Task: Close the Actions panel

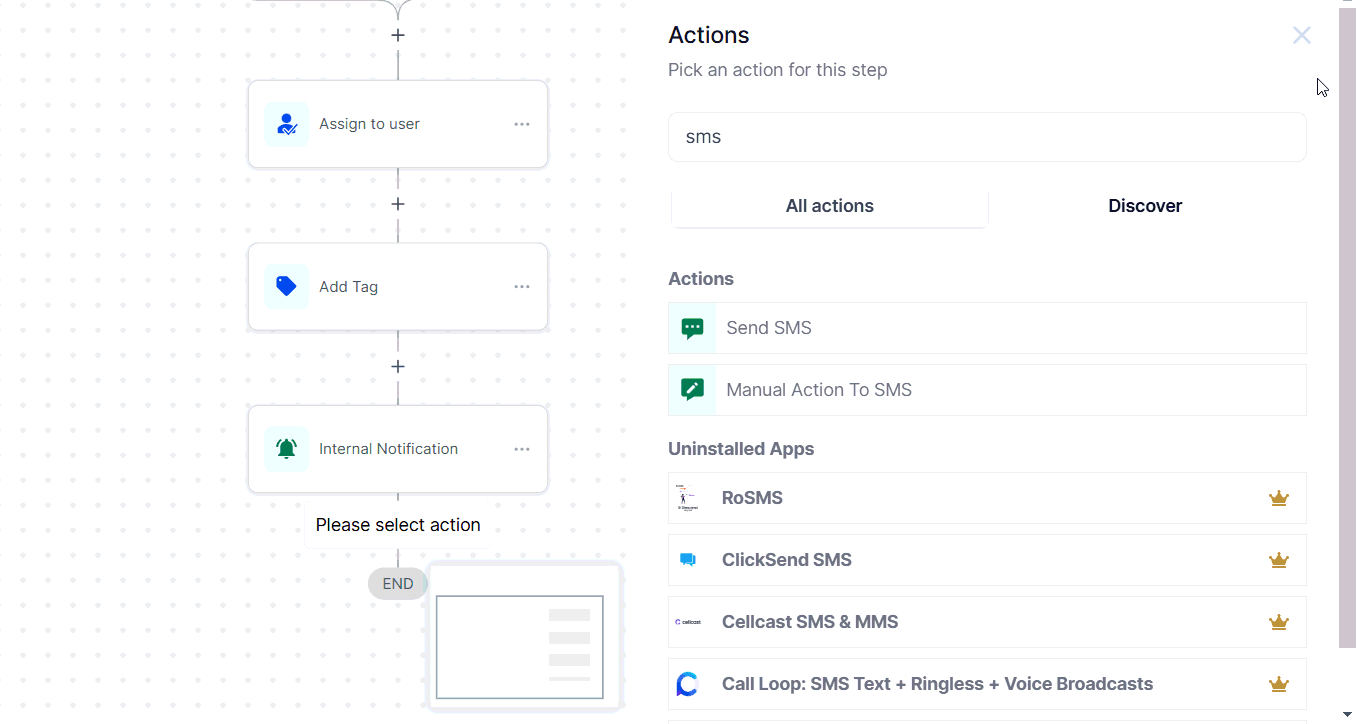Action: pyautogui.click(x=1301, y=36)
